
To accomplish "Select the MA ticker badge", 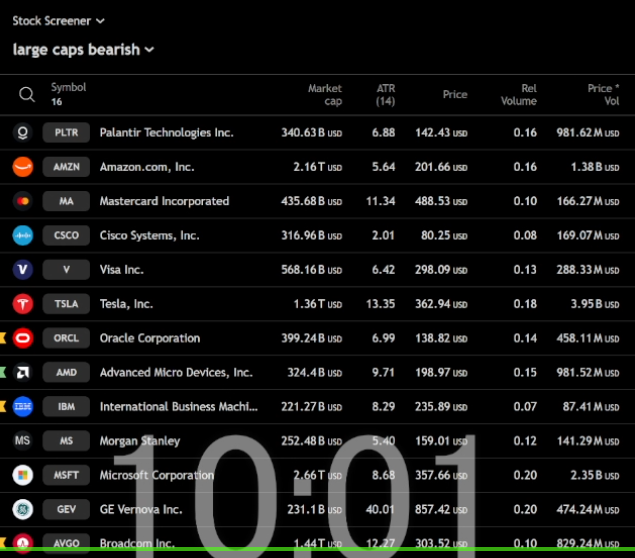I will pyautogui.click(x=66, y=201).
